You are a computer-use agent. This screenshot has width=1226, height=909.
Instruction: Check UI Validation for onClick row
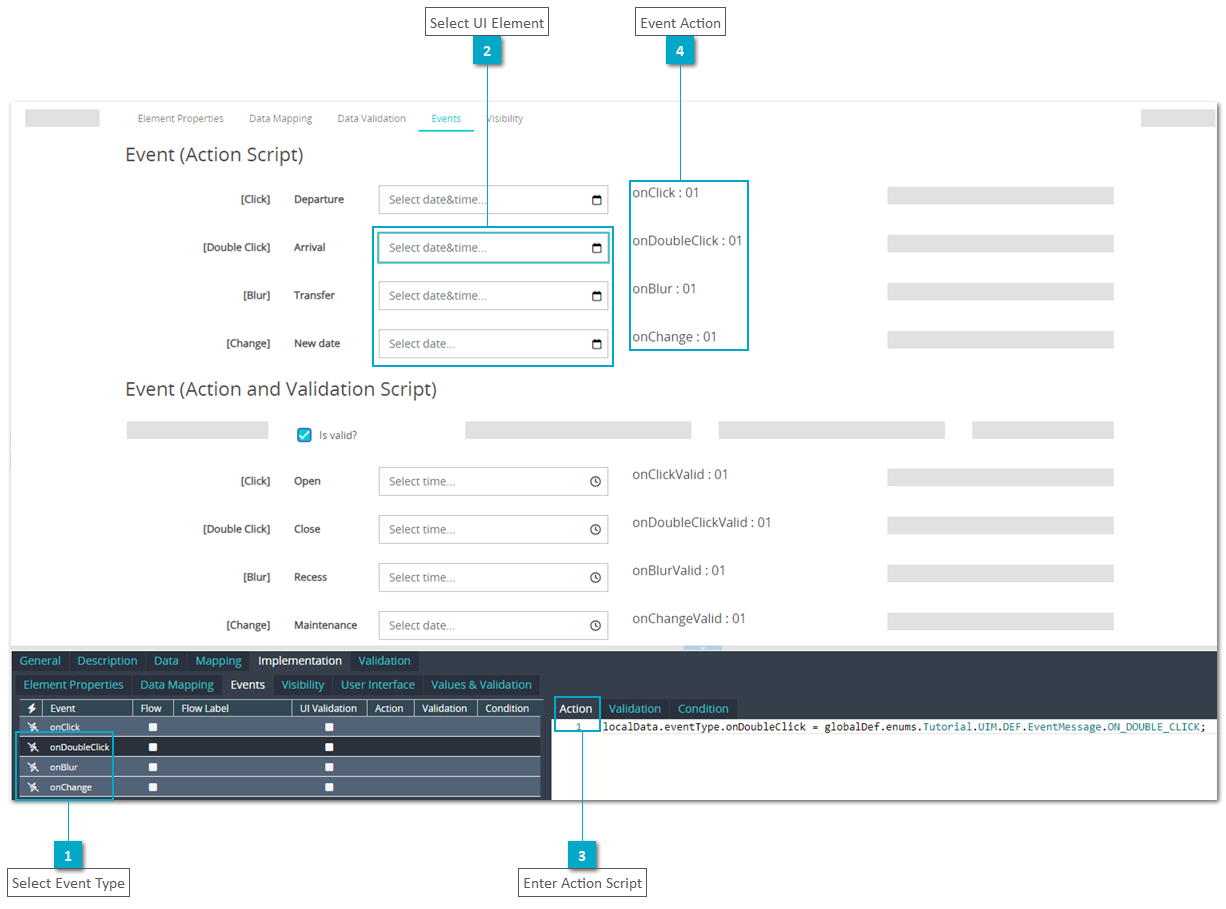pyautogui.click(x=329, y=727)
